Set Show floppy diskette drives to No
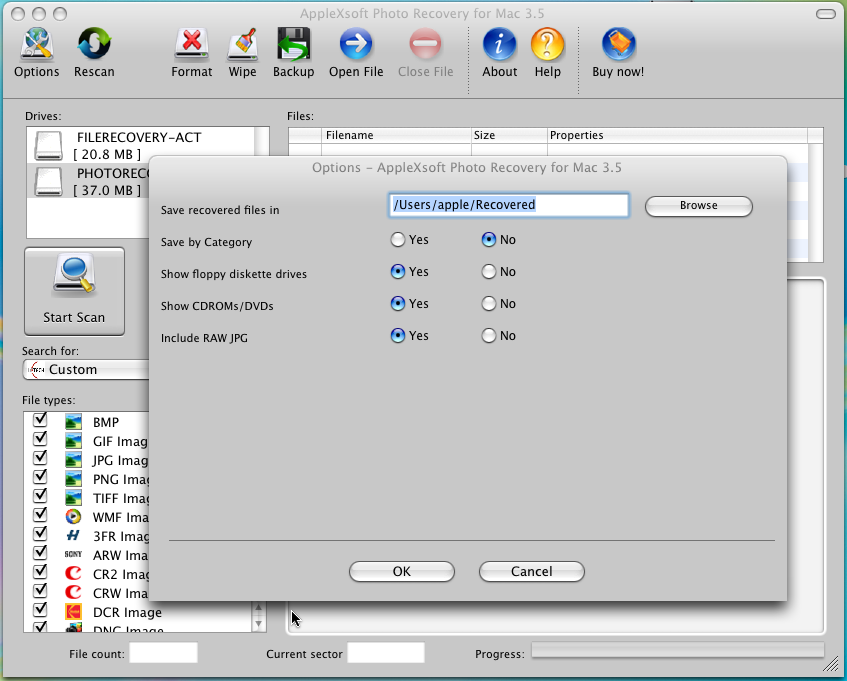The width and height of the screenshot is (847, 681). pos(489,272)
